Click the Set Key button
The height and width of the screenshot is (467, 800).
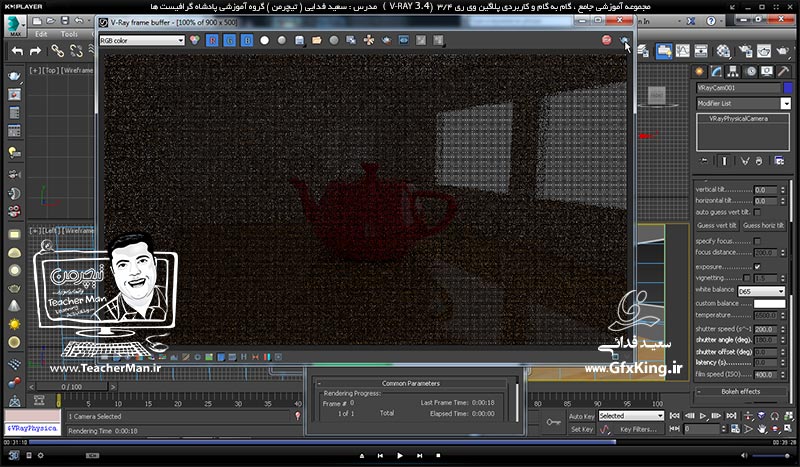(x=582, y=429)
